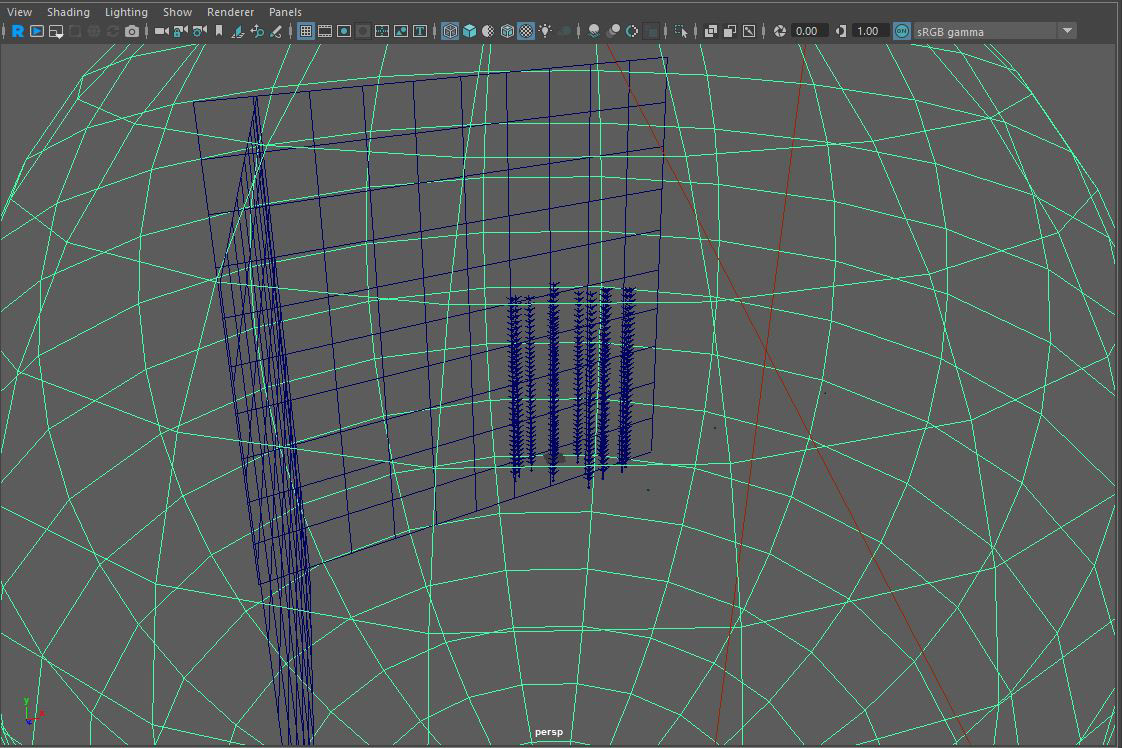The height and width of the screenshot is (748, 1122).
Task: Click the Exposure reset icon
Action: (x=779, y=31)
